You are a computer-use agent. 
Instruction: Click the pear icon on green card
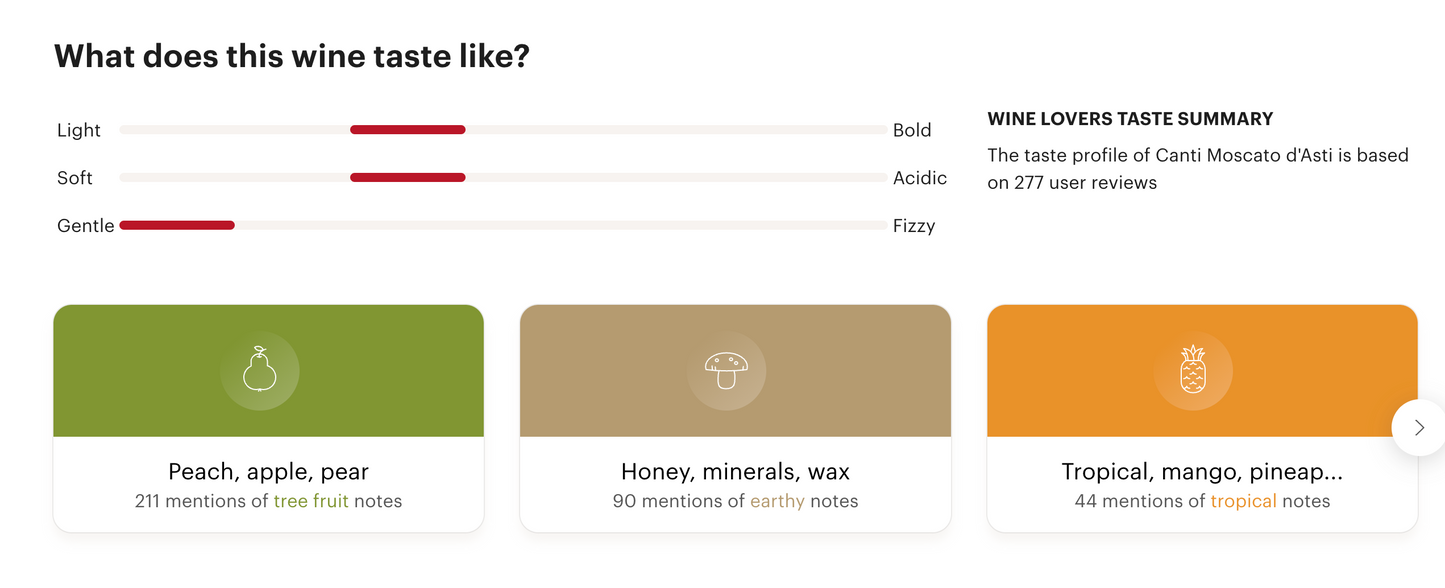259,371
